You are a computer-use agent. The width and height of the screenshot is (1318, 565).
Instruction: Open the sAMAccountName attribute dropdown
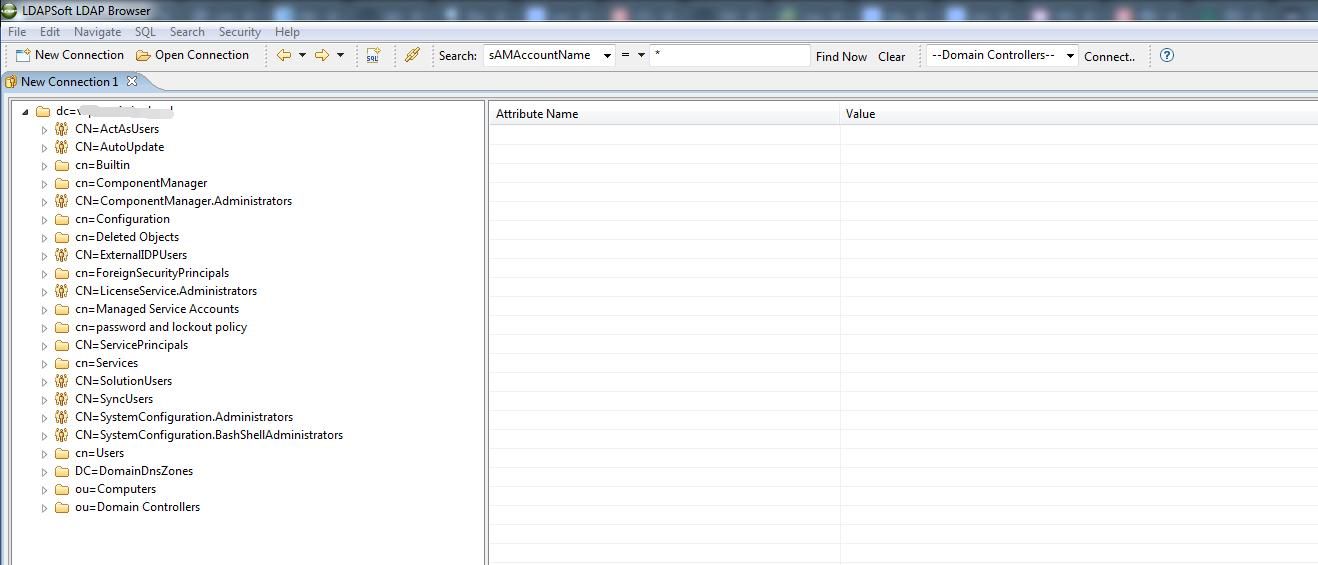click(607, 56)
